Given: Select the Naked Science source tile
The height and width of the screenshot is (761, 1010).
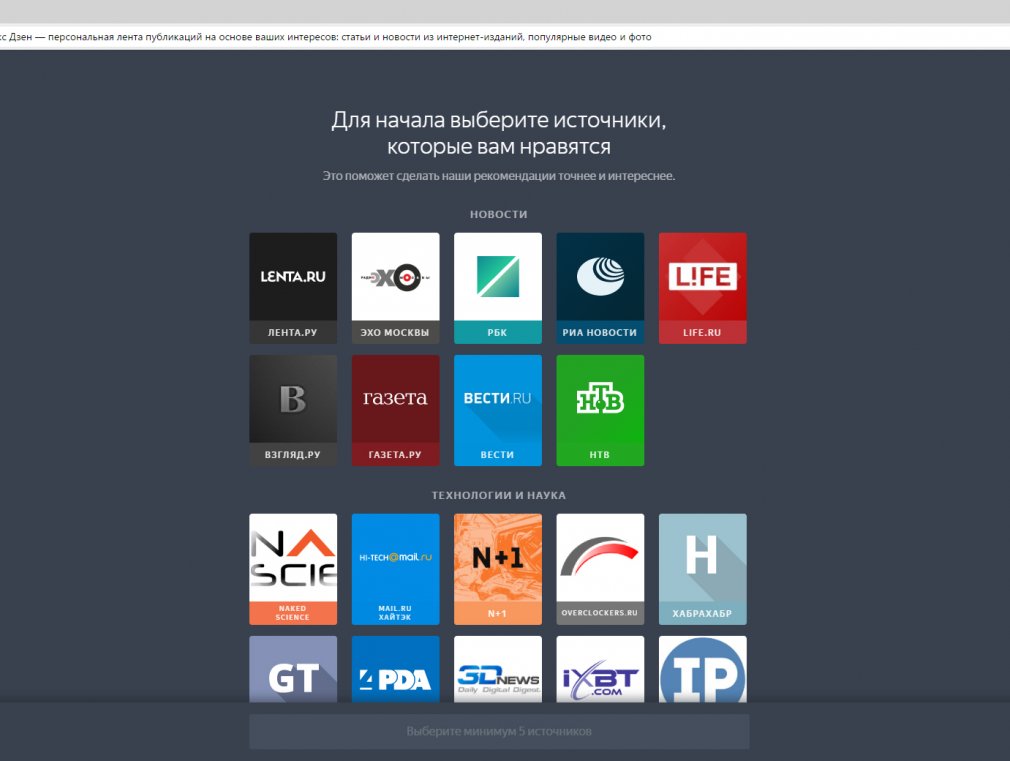Looking at the screenshot, I should 293,569.
